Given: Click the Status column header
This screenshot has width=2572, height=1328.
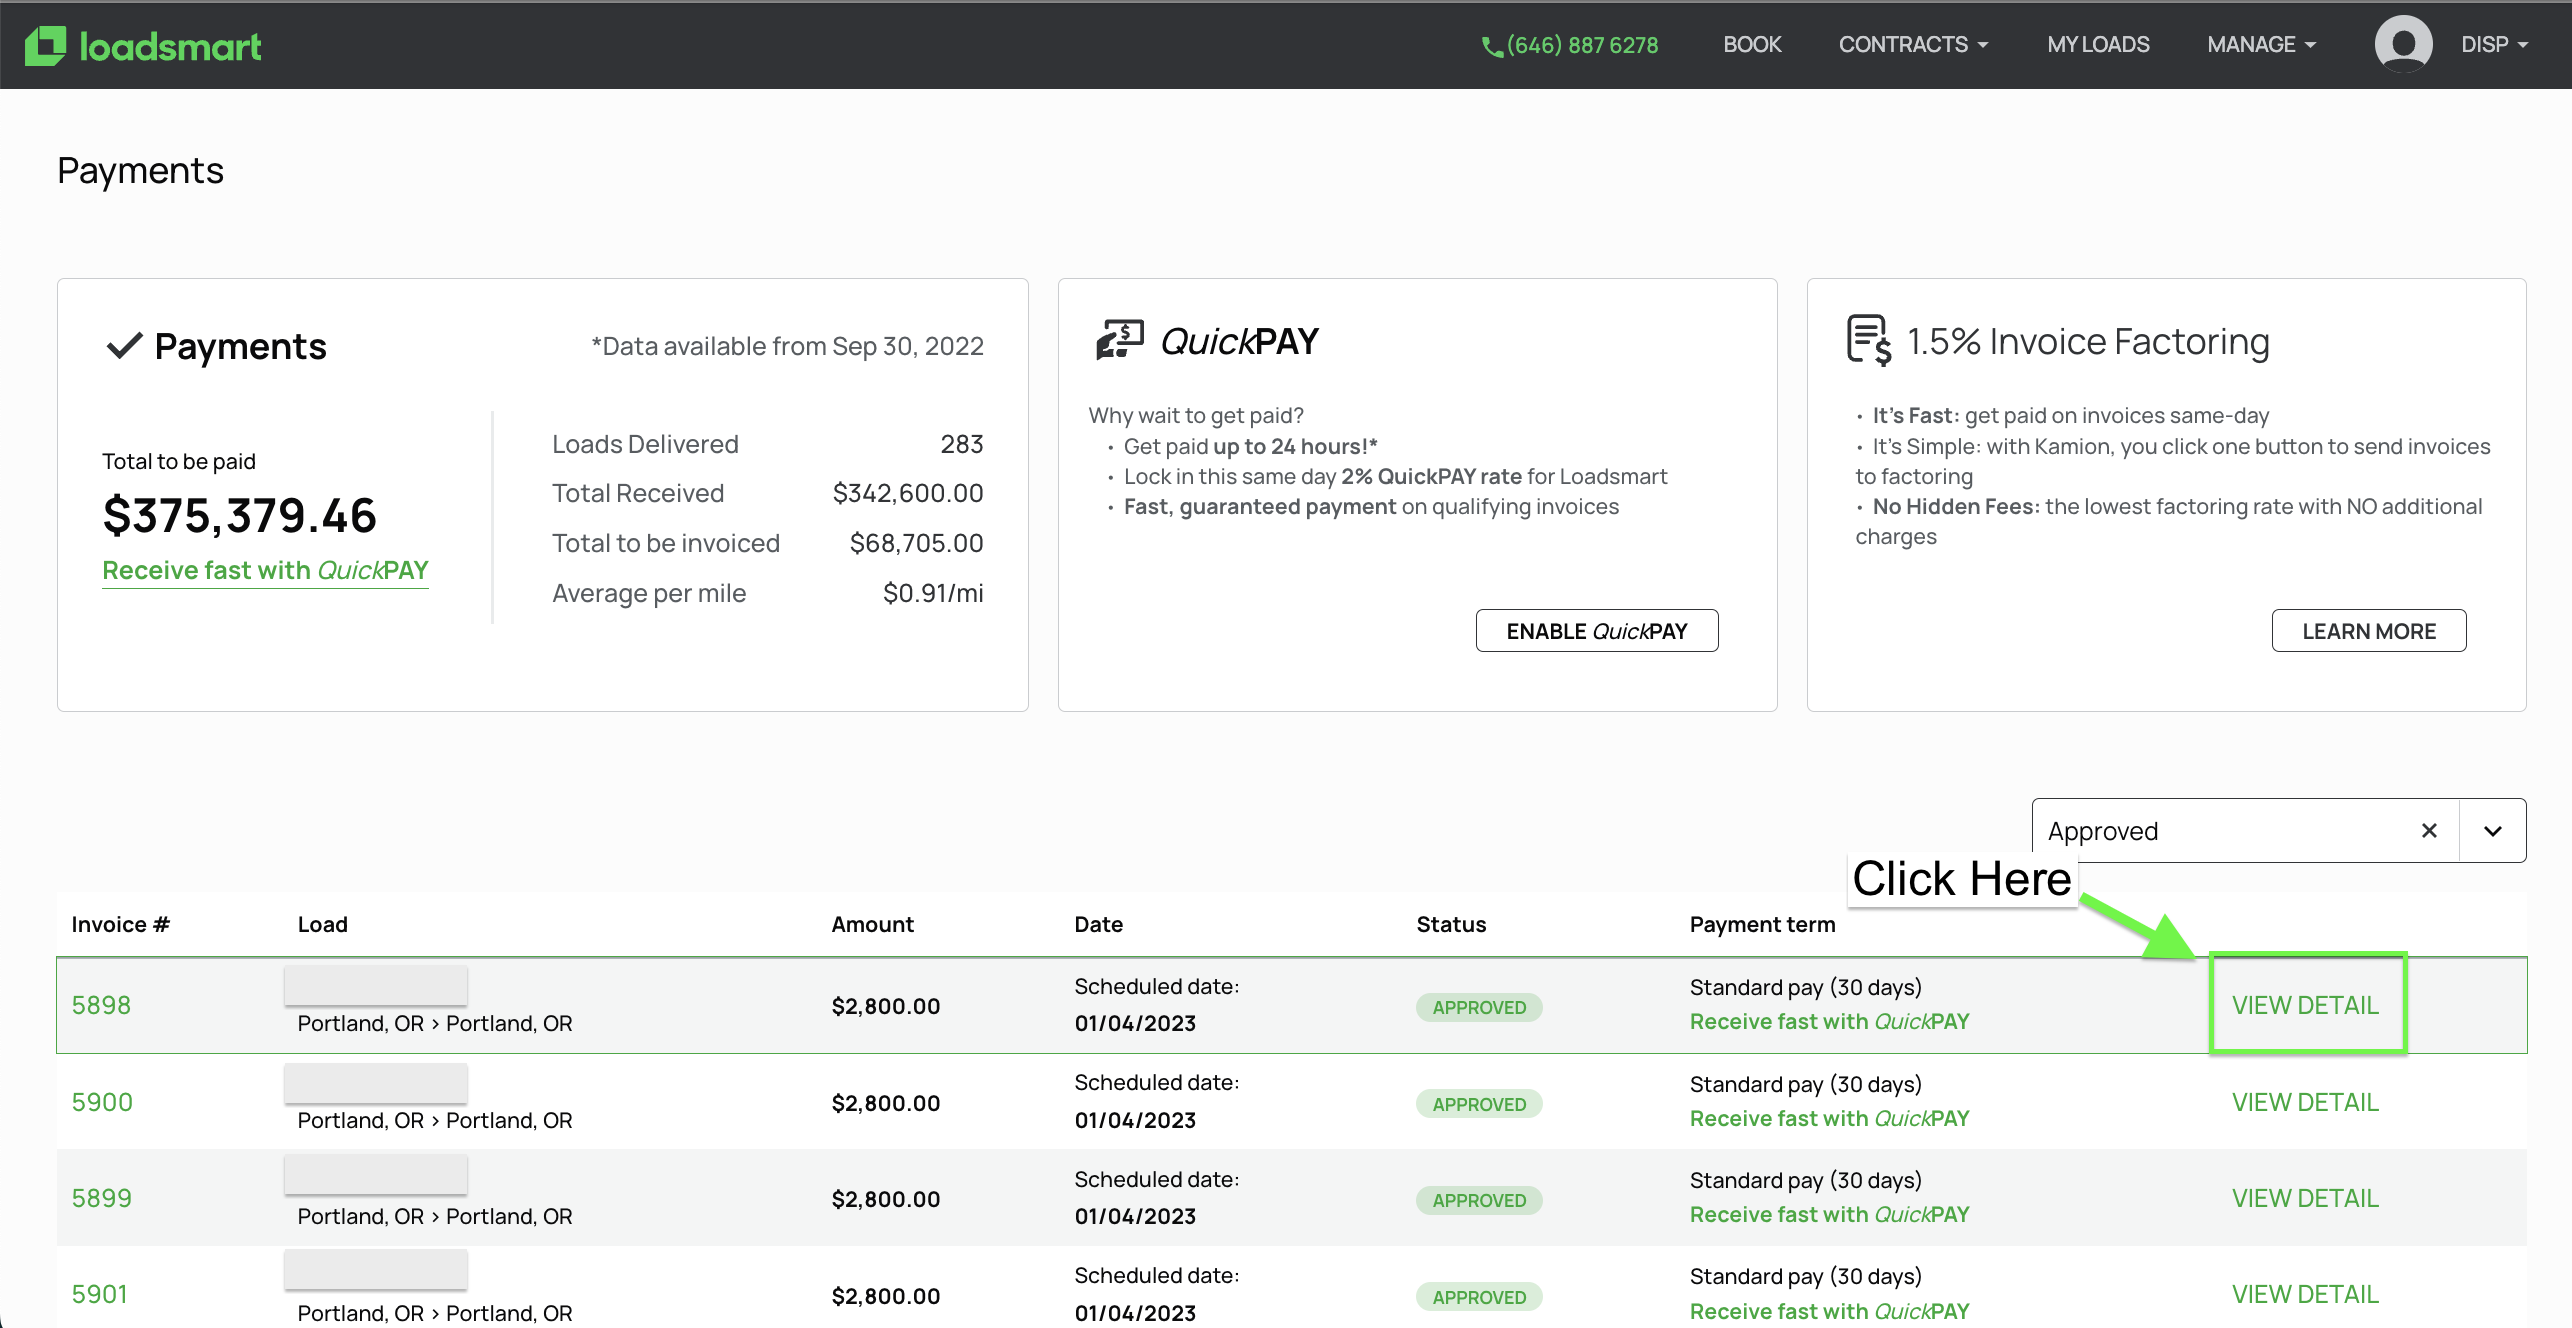Looking at the screenshot, I should (1452, 924).
